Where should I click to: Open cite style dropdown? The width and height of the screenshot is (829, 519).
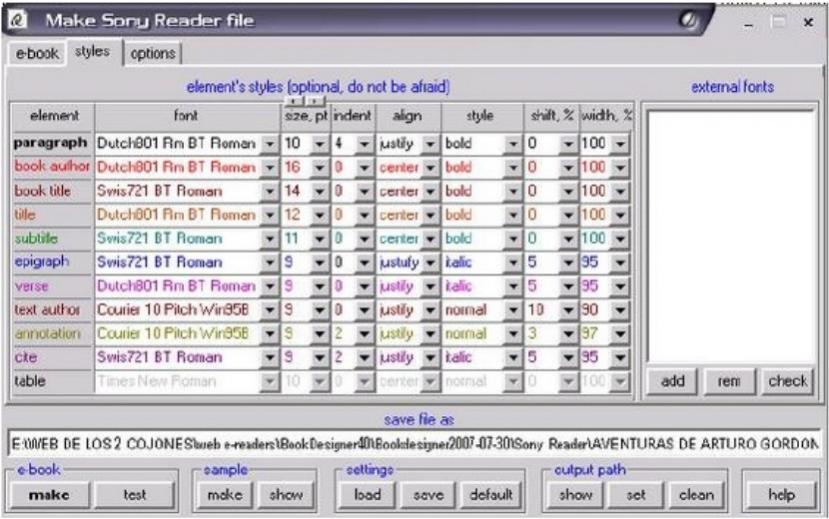pos(512,358)
